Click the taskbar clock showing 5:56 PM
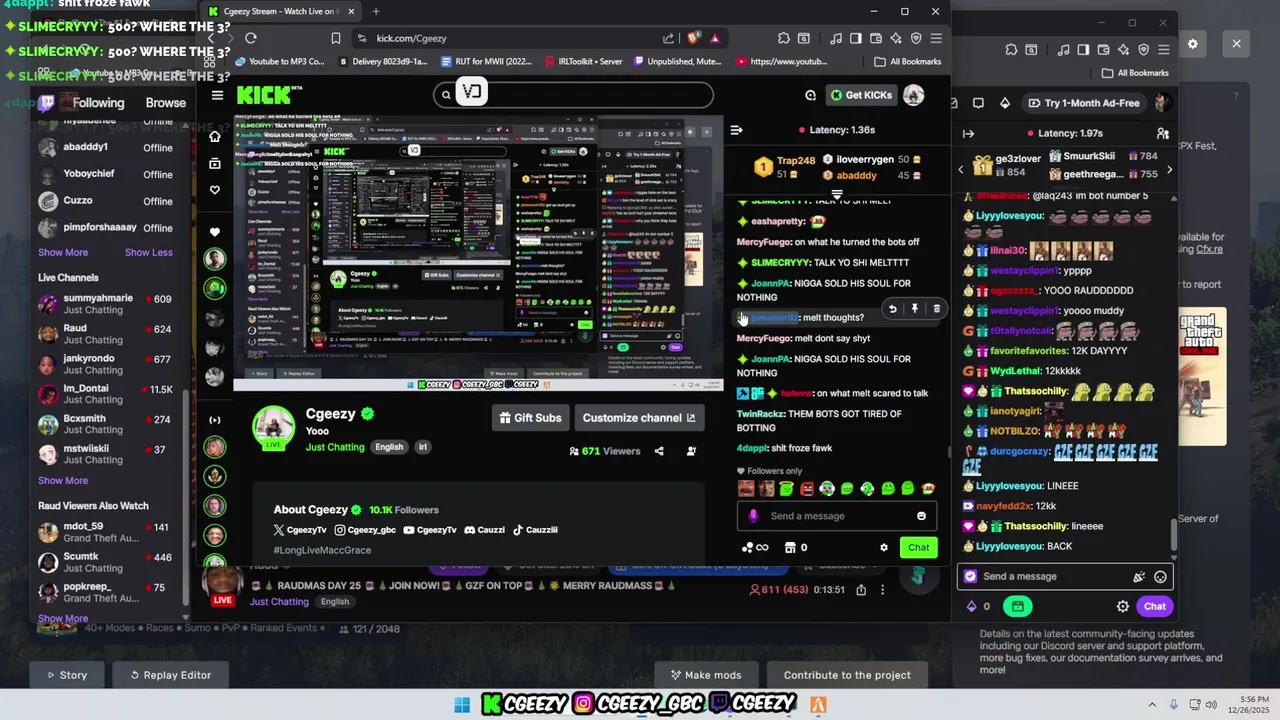This screenshot has height=720, width=1280. 1246,705
